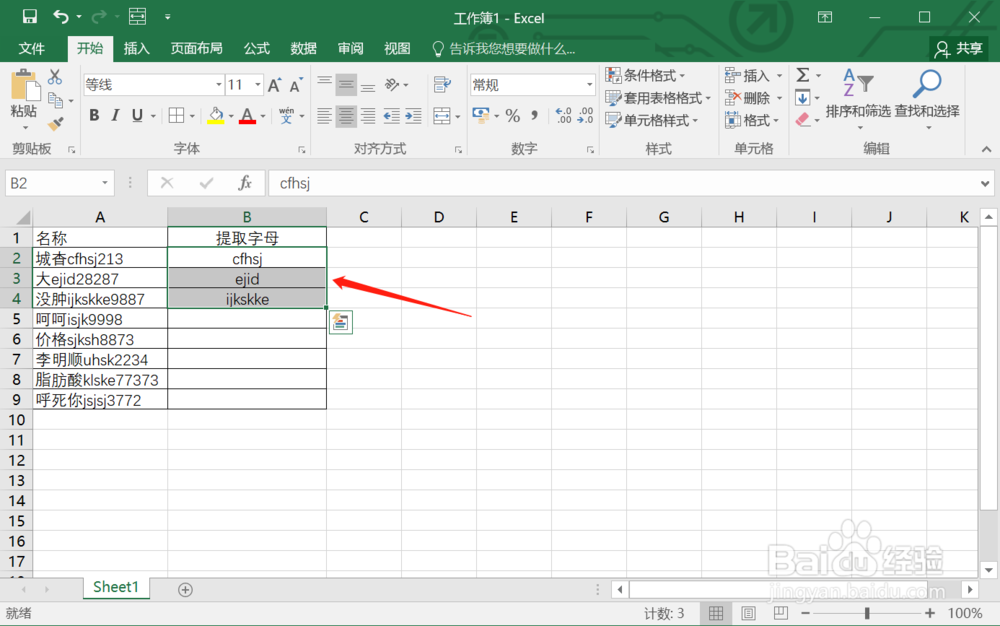The image size is (1000, 626).
Task: Toggle Normal view in the status bar
Action: tap(716, 613)
